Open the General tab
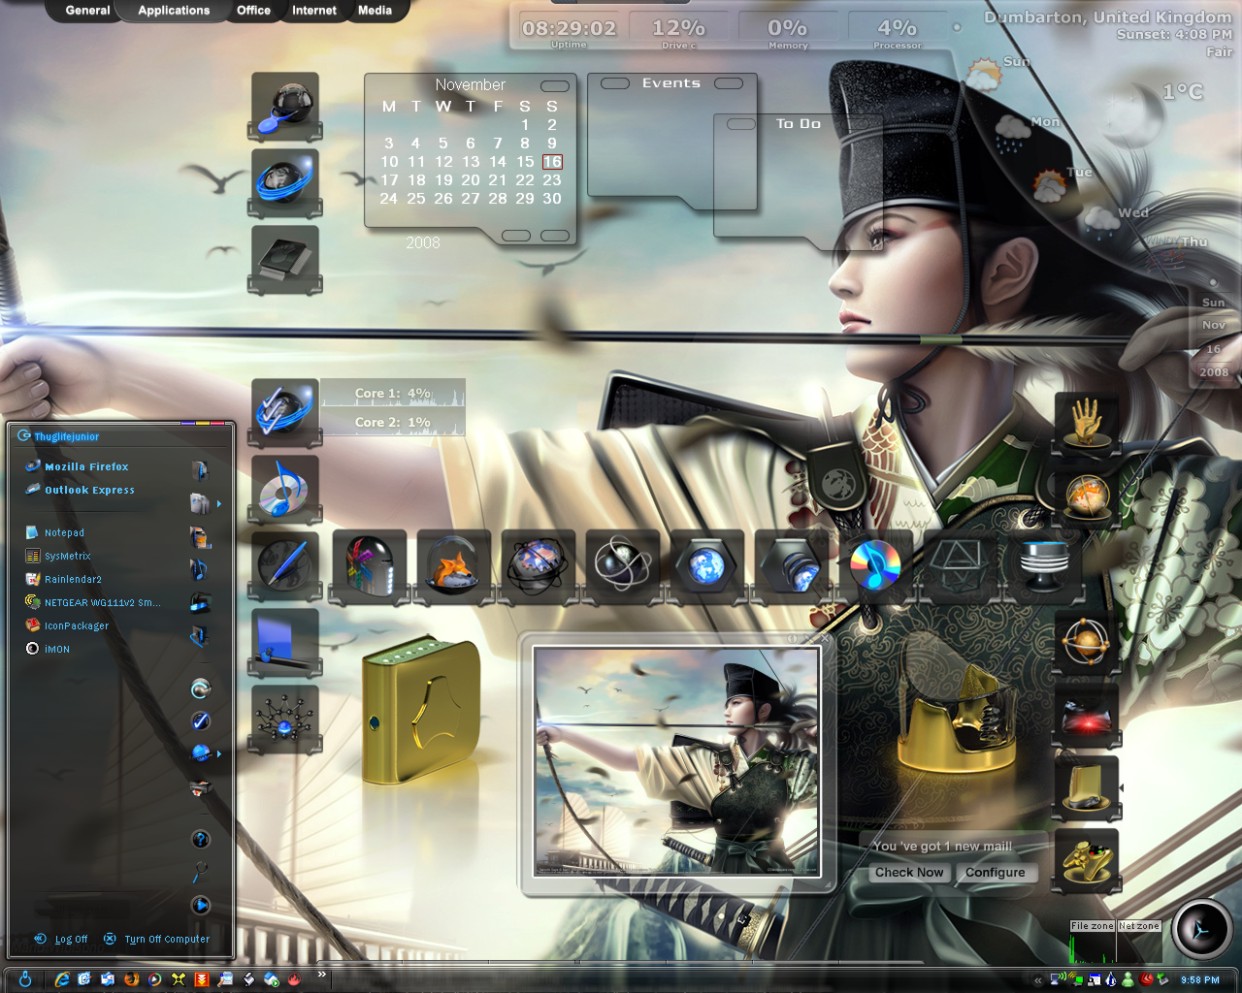1242x993 pixels. tap(88, 10)
